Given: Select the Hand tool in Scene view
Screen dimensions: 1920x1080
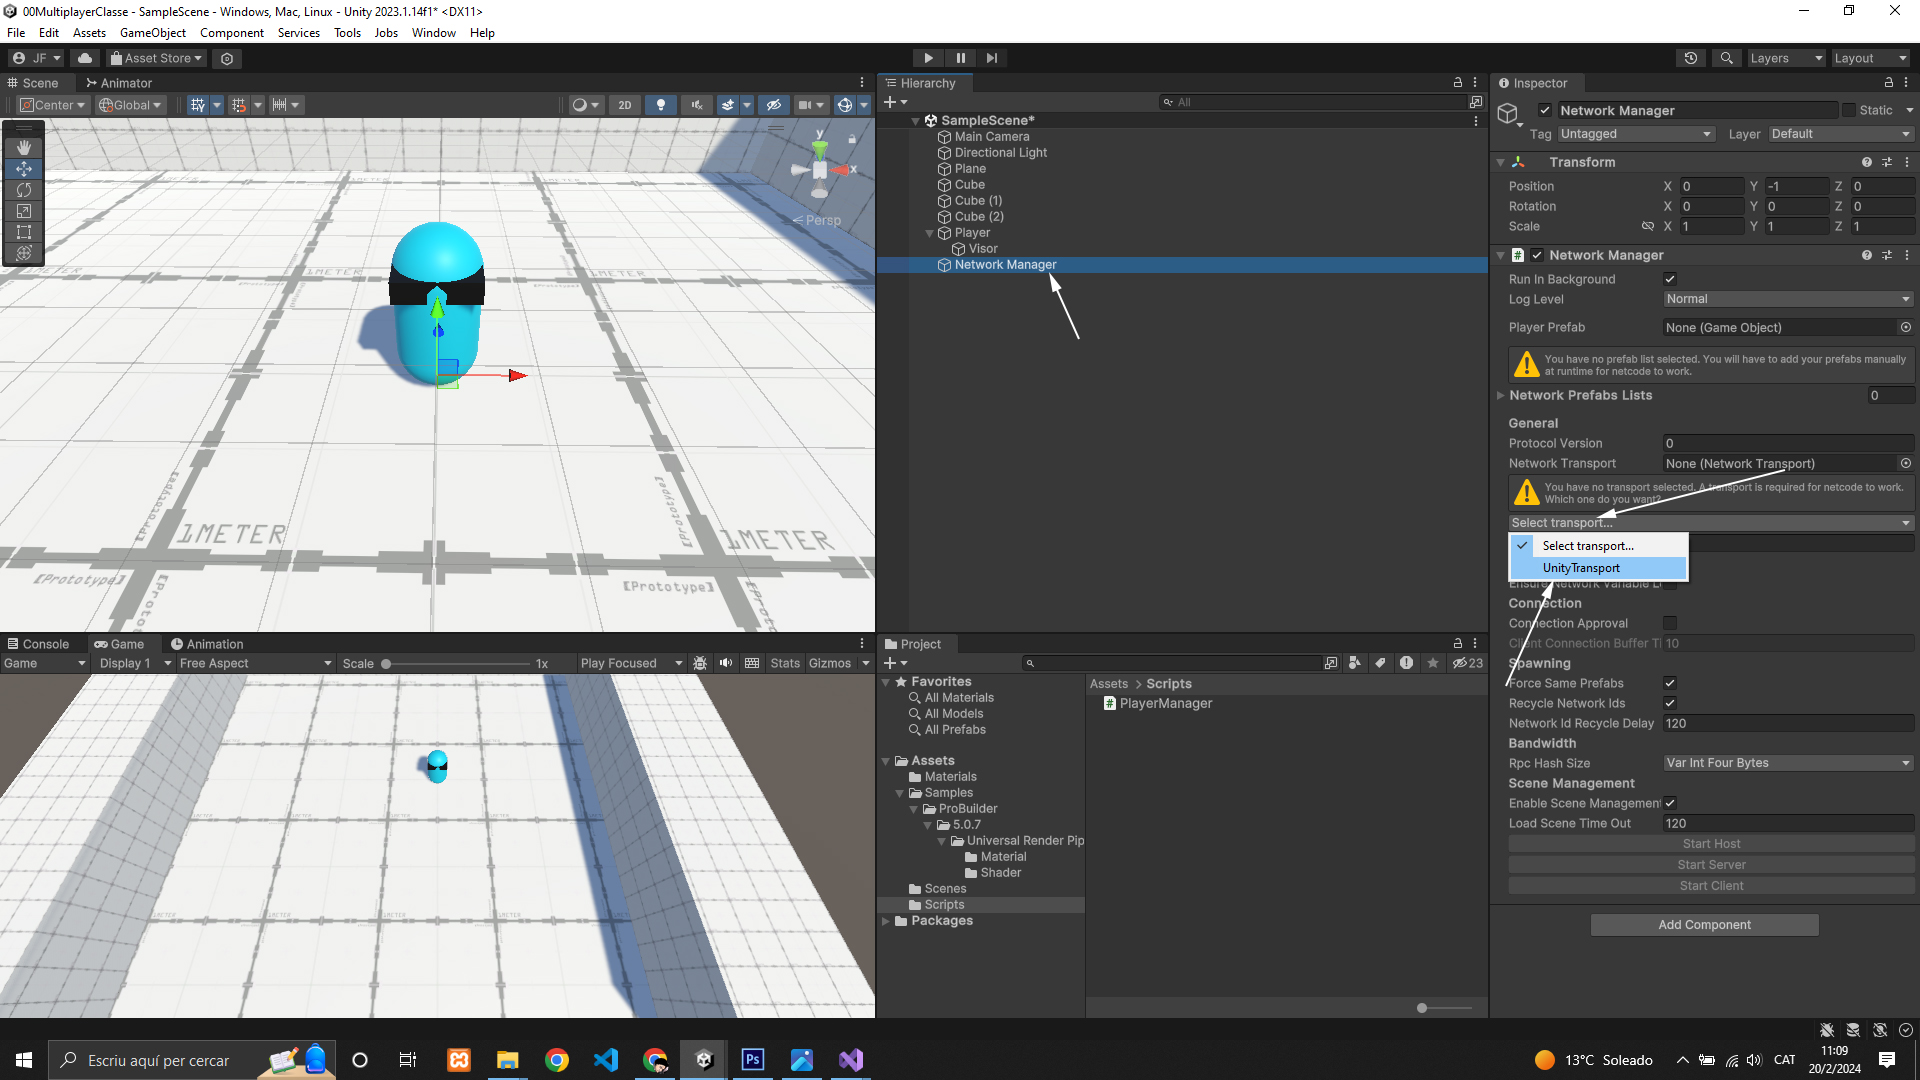Looking at the screenshot, I should pyautogui.click(x=24, y=148).
